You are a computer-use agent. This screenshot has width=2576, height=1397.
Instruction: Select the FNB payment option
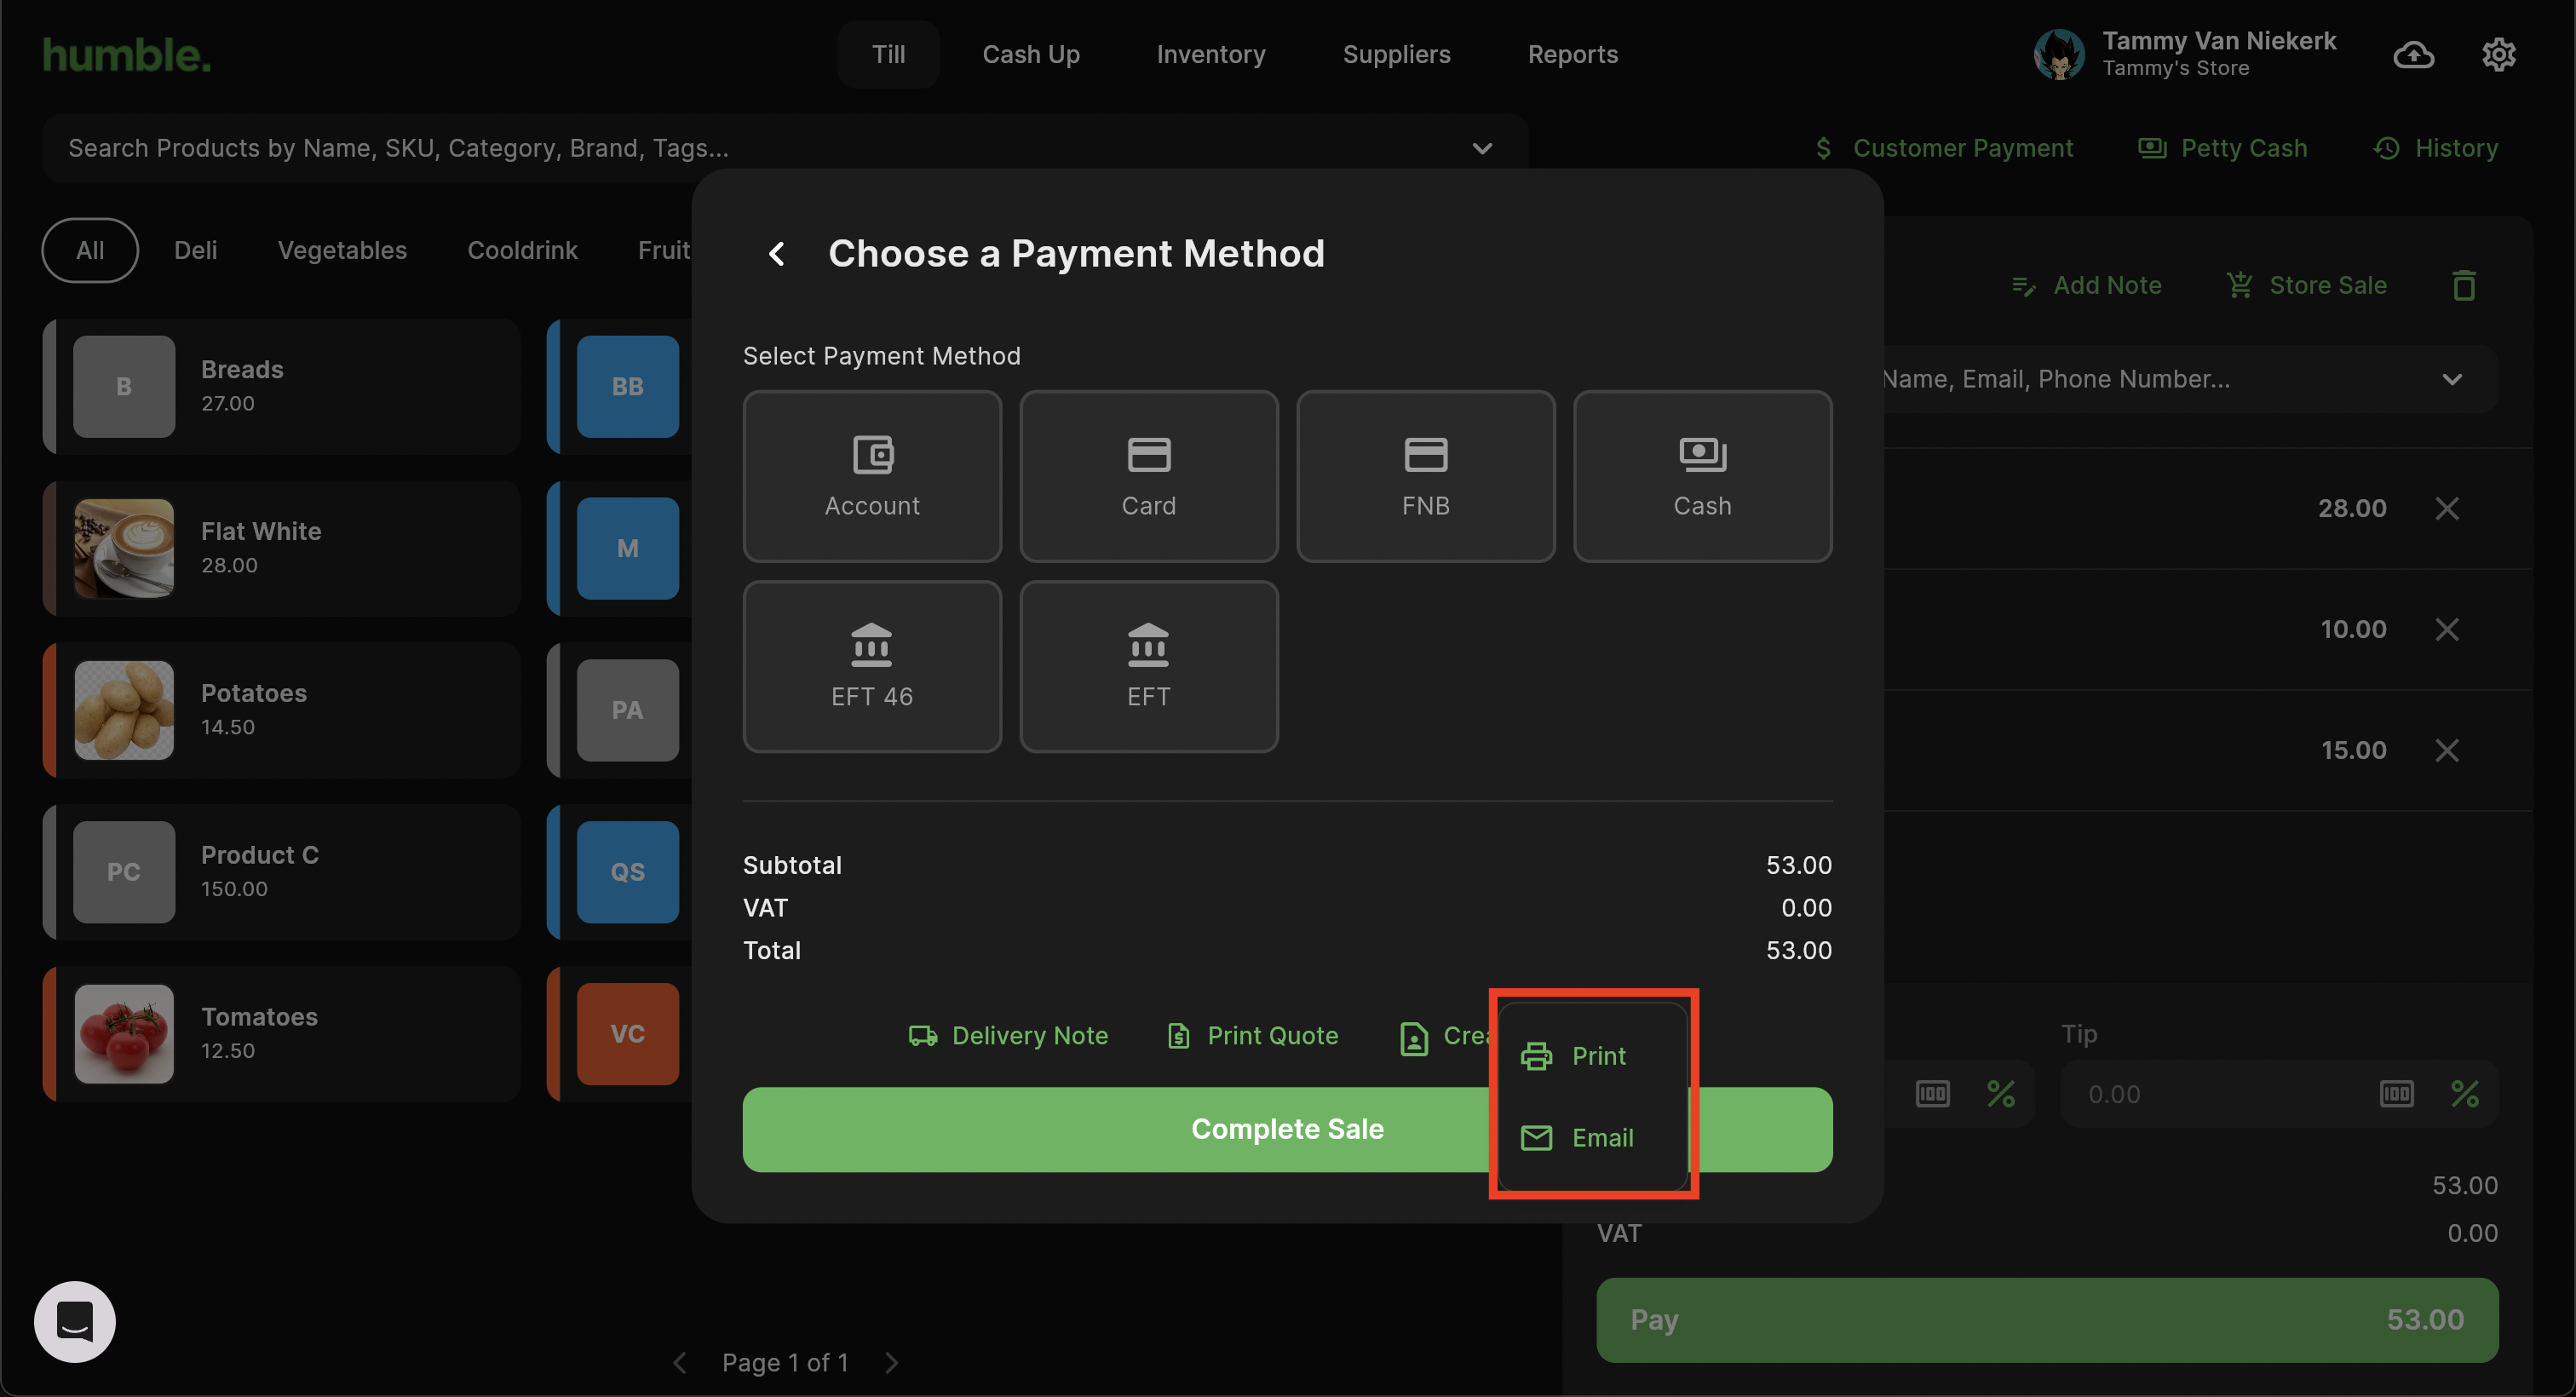coord(1426,476)
